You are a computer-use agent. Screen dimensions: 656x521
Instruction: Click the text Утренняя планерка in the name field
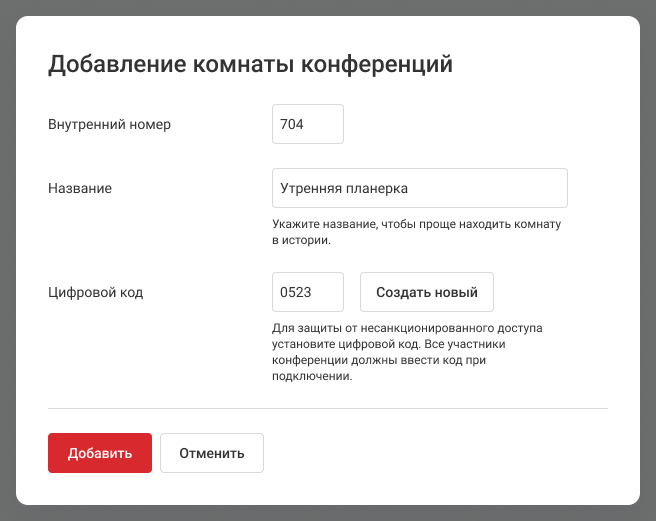click(345, 188)
